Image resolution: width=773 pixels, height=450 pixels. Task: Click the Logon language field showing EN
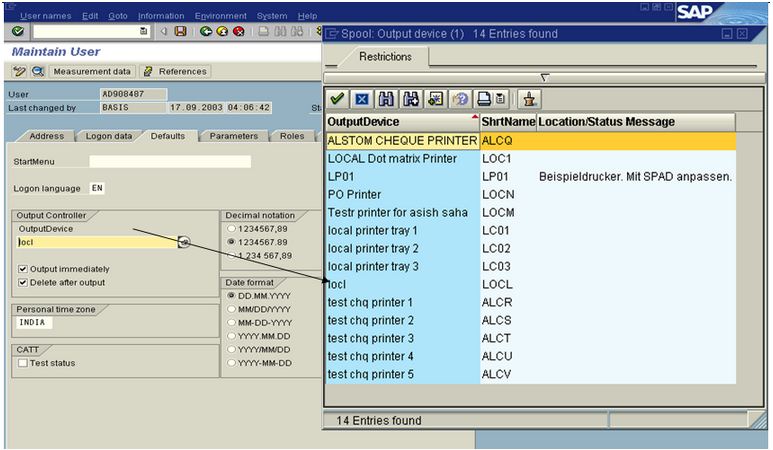(x=97, y=188)
